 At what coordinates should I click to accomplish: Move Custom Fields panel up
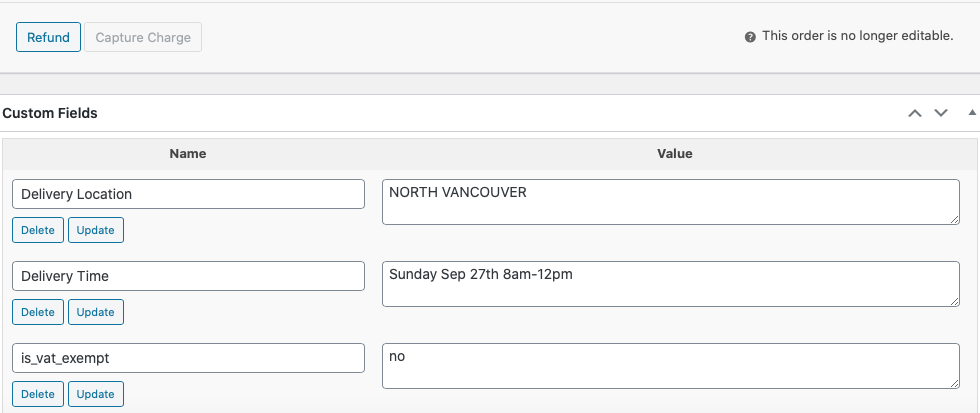914,113
